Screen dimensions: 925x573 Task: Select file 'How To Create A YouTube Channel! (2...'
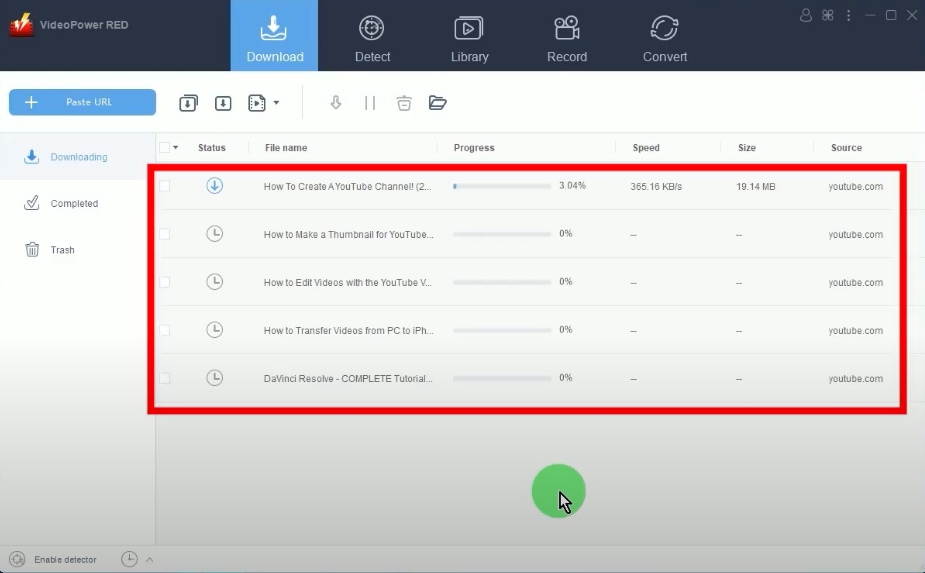[x=347, y=186]
